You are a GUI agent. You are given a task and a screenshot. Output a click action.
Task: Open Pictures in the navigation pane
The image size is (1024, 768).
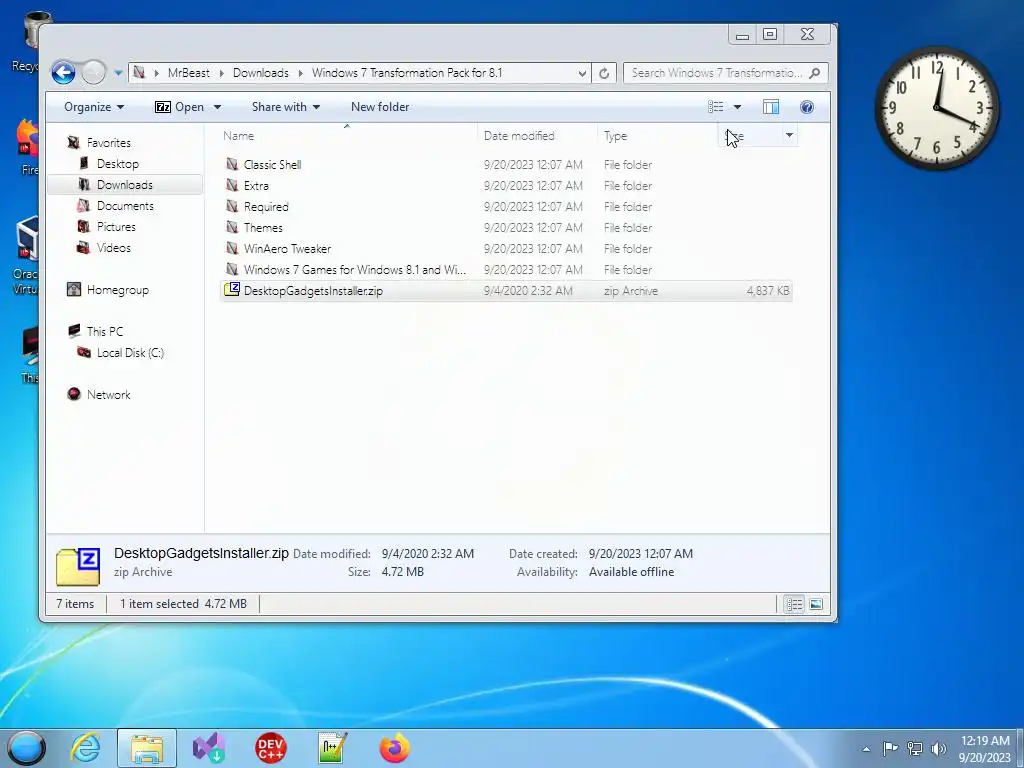(x=116, y=227)
